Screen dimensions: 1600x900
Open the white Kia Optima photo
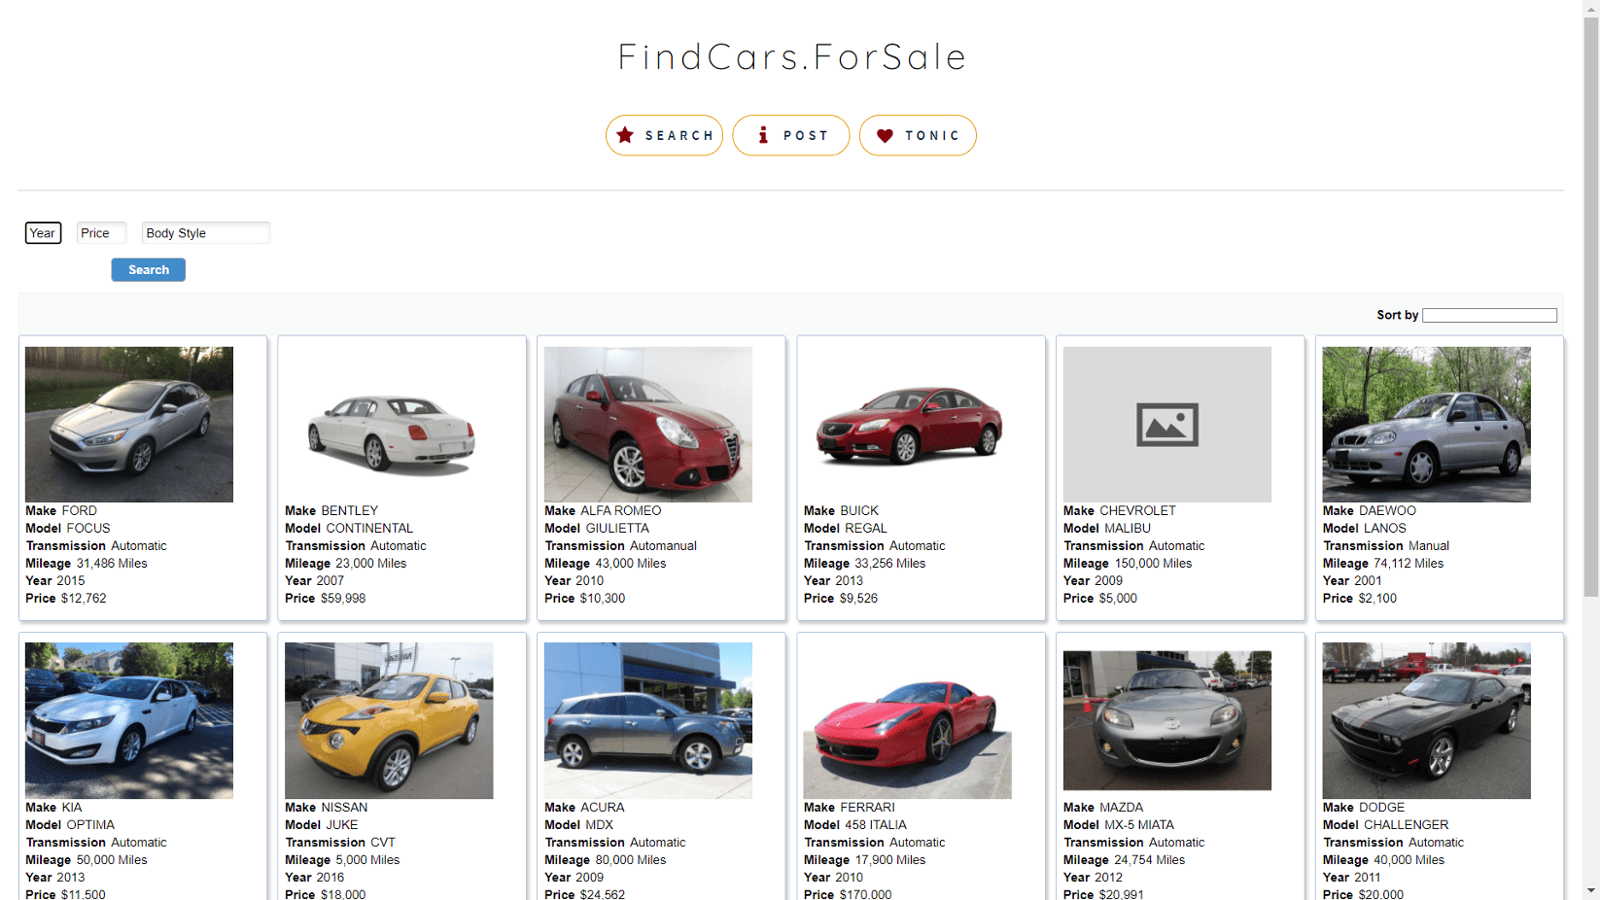click(x=129, y=720)
